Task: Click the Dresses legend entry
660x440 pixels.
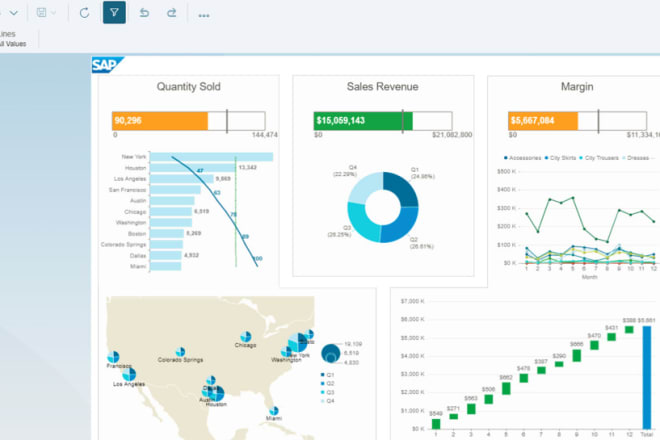Action: coord(636,158)
